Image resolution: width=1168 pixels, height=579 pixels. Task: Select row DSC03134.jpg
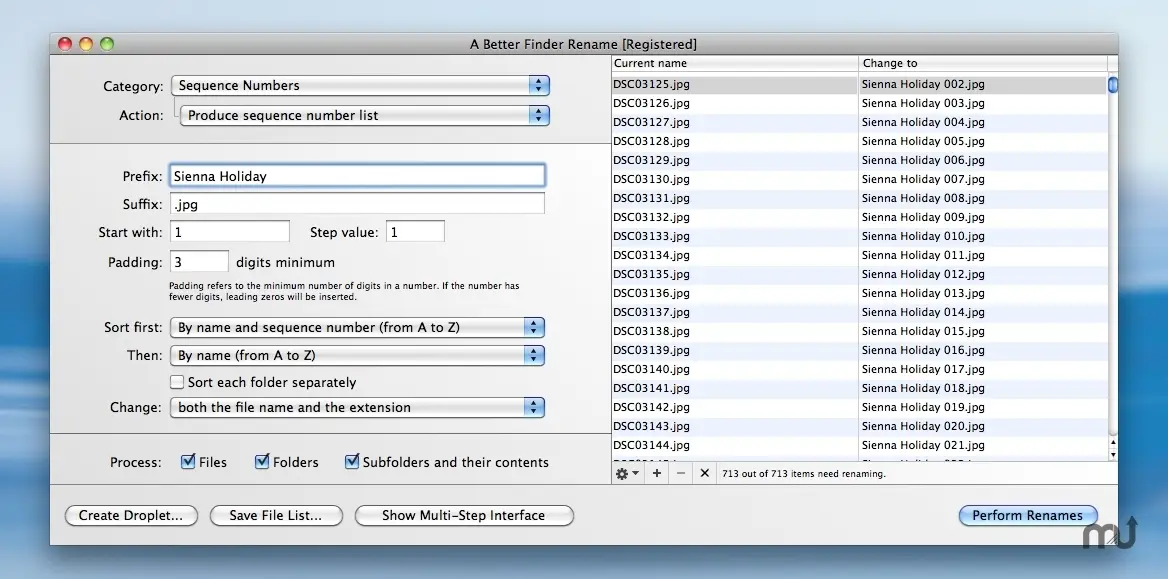860,256
